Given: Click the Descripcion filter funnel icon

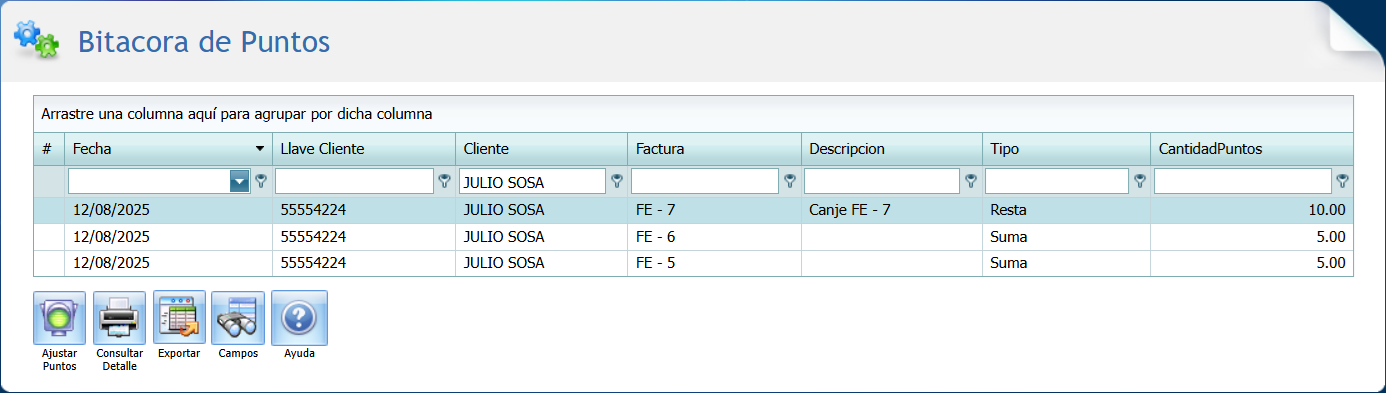Looking at the screenshot, I should 970,181.
